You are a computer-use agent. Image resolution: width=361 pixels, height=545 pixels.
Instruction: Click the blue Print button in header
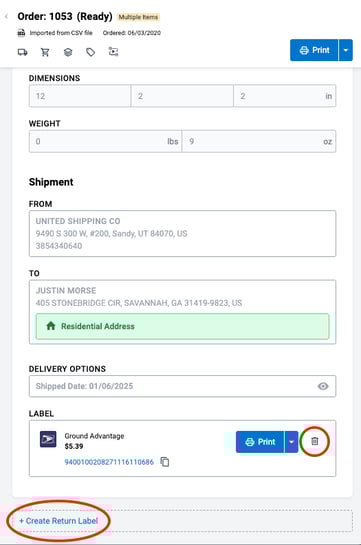pos(314,50)
